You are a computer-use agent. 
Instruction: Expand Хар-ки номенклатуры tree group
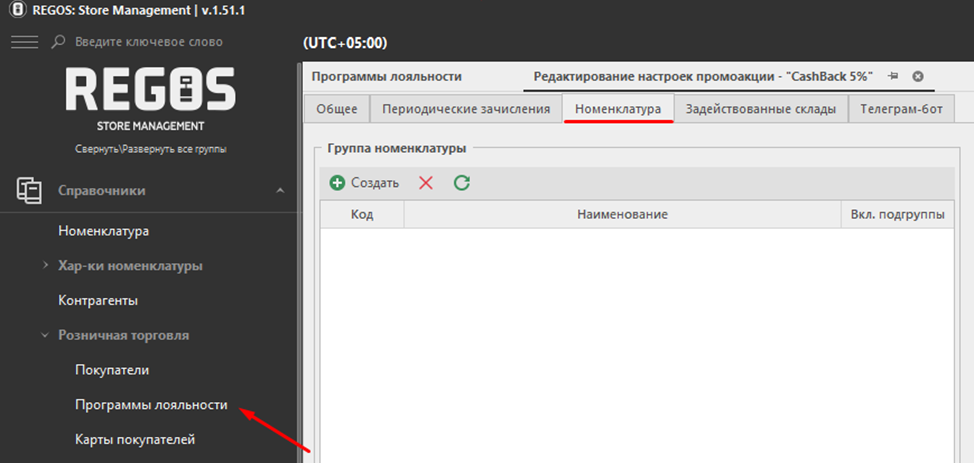45,266
